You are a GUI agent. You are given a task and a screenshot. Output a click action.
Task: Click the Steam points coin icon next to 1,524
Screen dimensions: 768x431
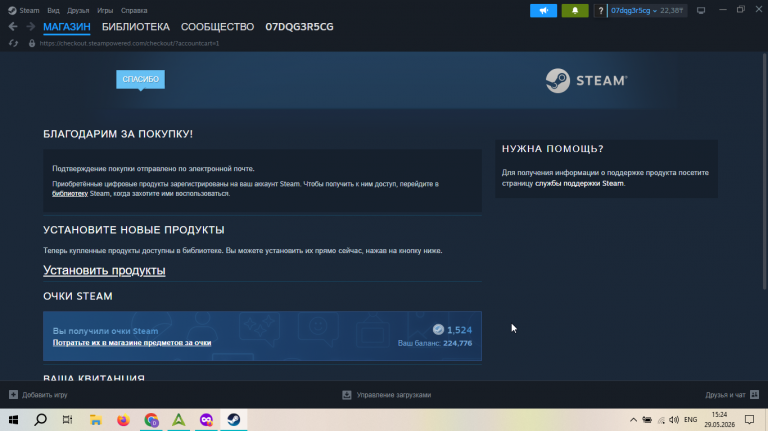(438, 330)
